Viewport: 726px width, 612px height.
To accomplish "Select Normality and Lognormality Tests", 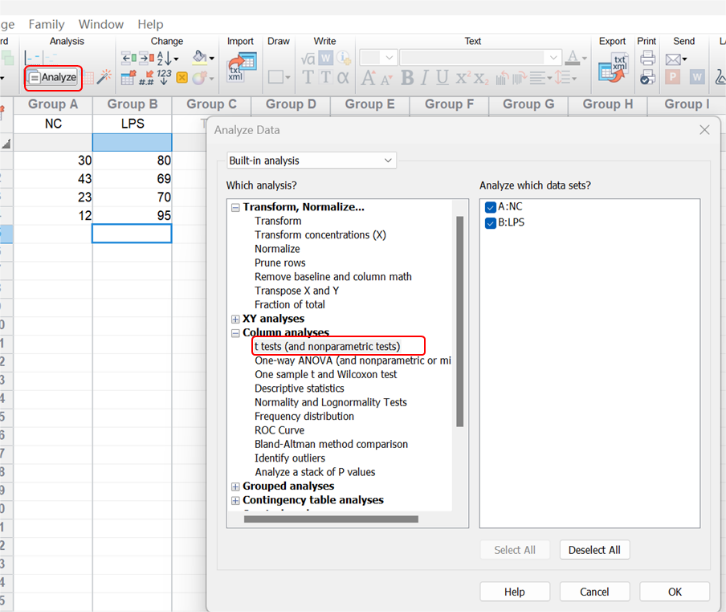I will (331, 402).
